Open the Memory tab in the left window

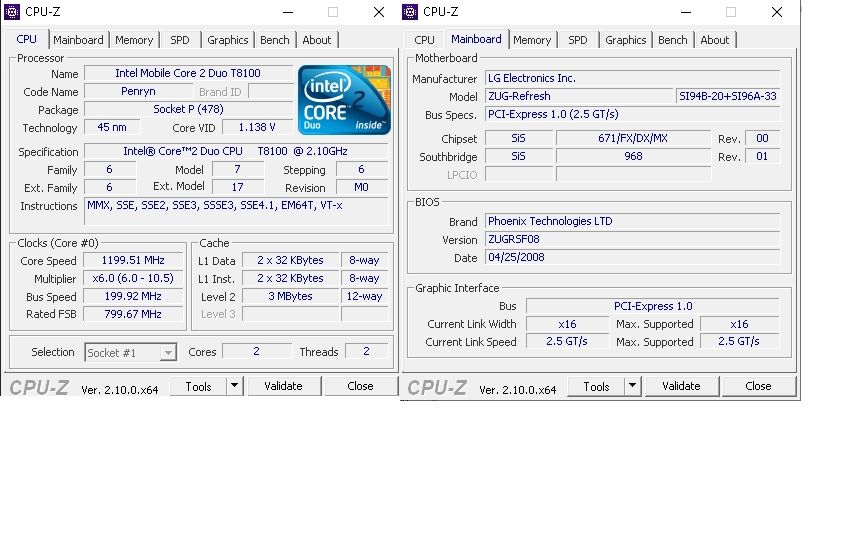(134, 40)
